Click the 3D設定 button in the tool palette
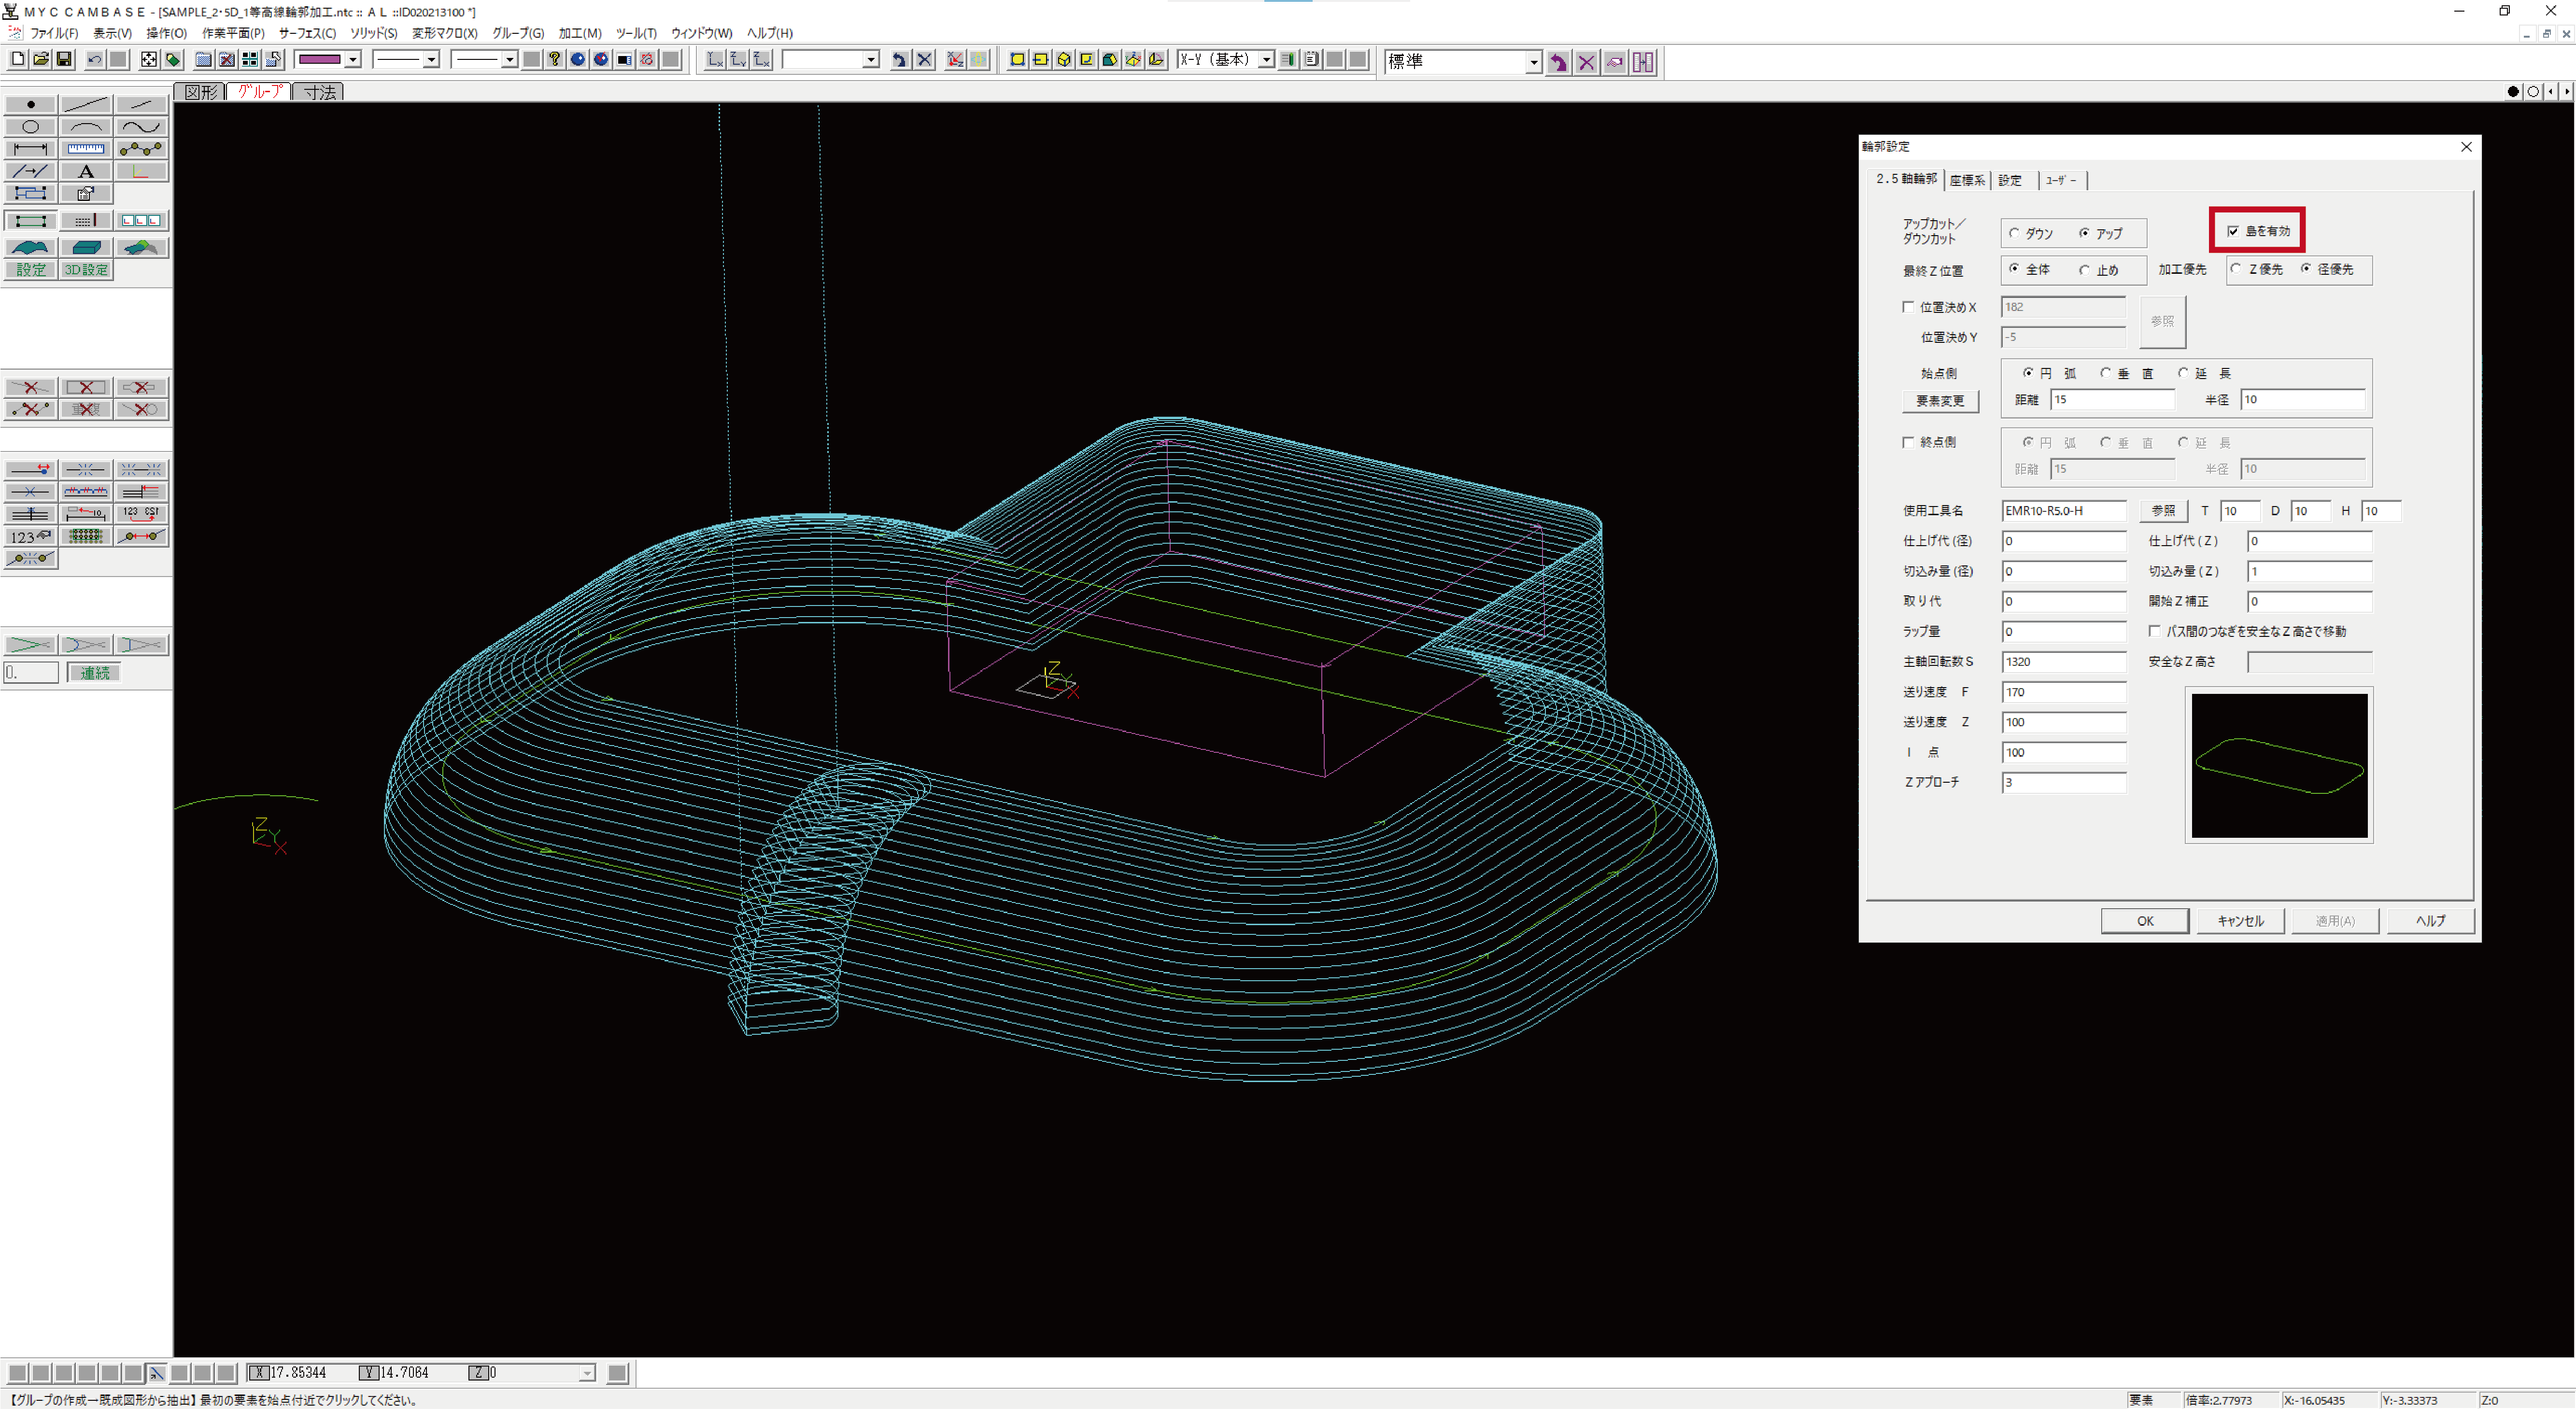Viewport: 2576px width, 1409px height. pyautogui.click(x=85, y=270)
